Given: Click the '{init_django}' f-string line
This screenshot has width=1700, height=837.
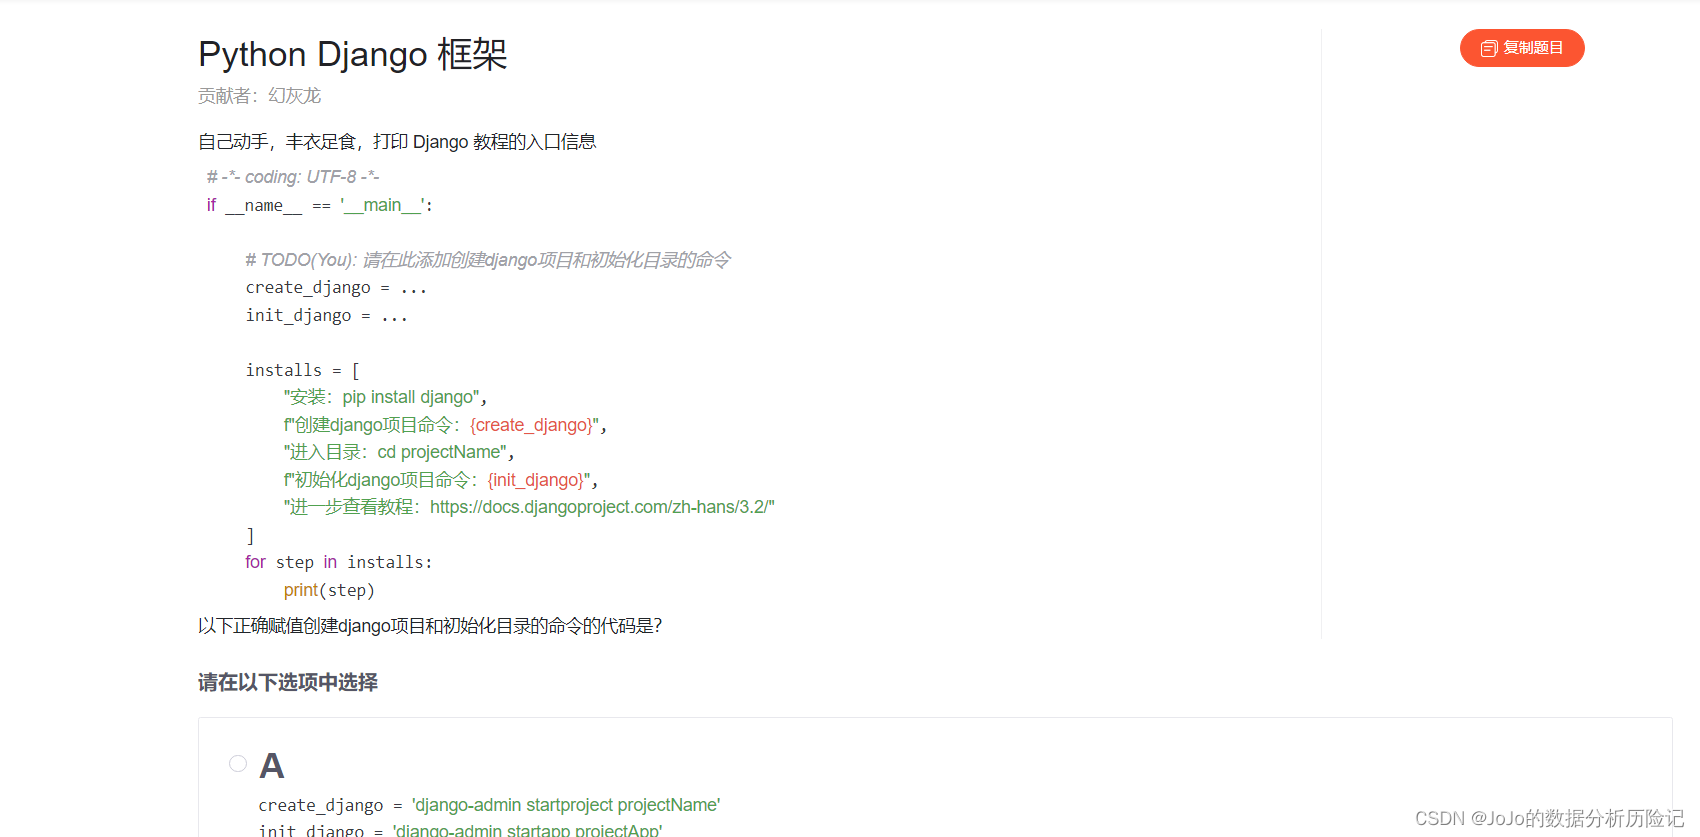Looking at the screenshot, I should [x=441, y=480].
